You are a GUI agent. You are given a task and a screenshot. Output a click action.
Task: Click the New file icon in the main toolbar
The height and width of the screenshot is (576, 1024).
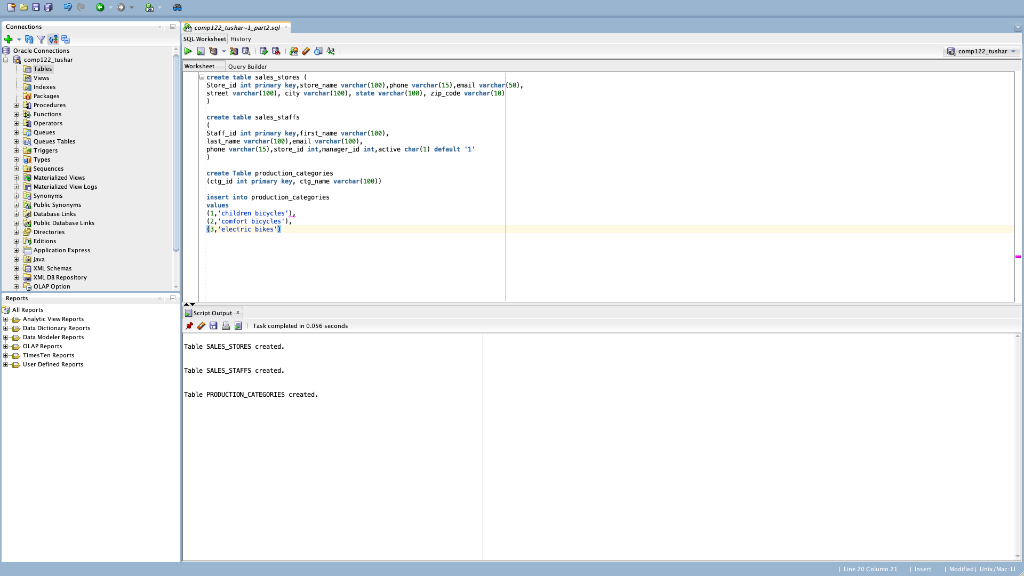(x=11, y=7)
